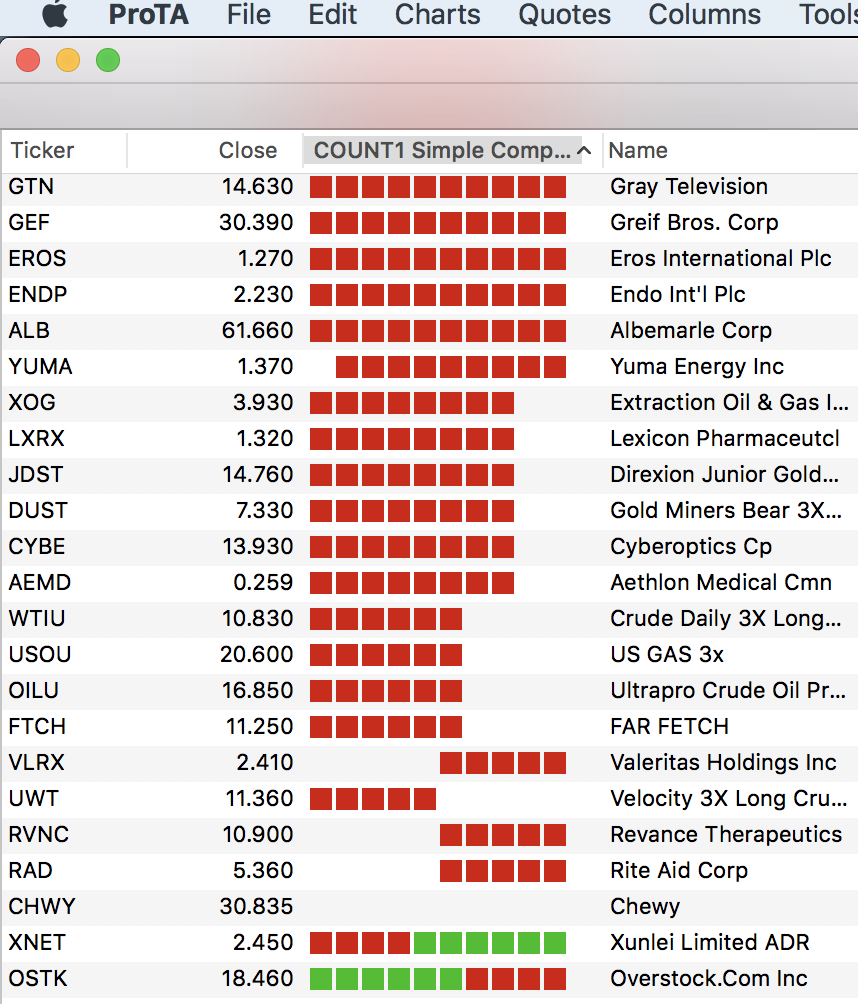Click the name Xunlei Limited ADR
Screen dimensions: 858x1004
click(709, 943)
